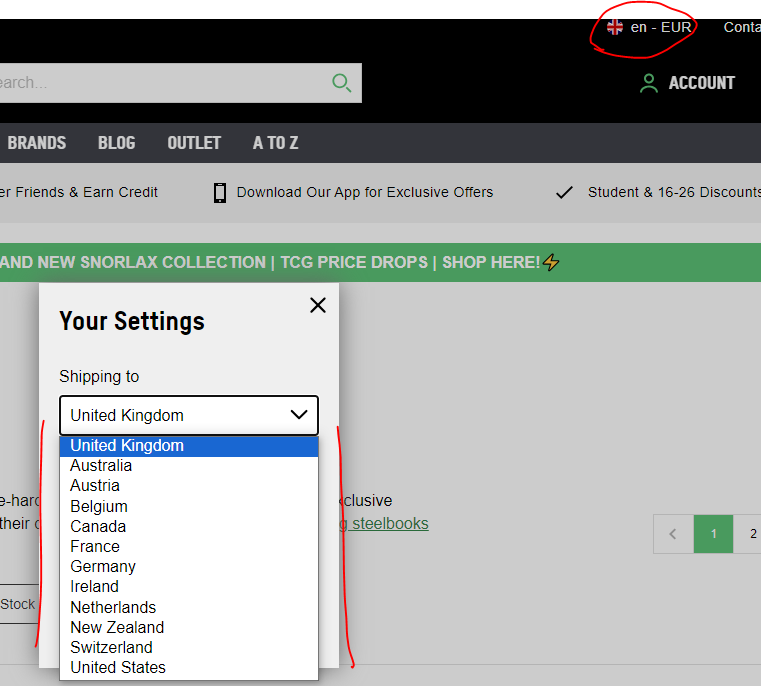
Task: Open the BLOG menu item
Action: click(116, 143)
